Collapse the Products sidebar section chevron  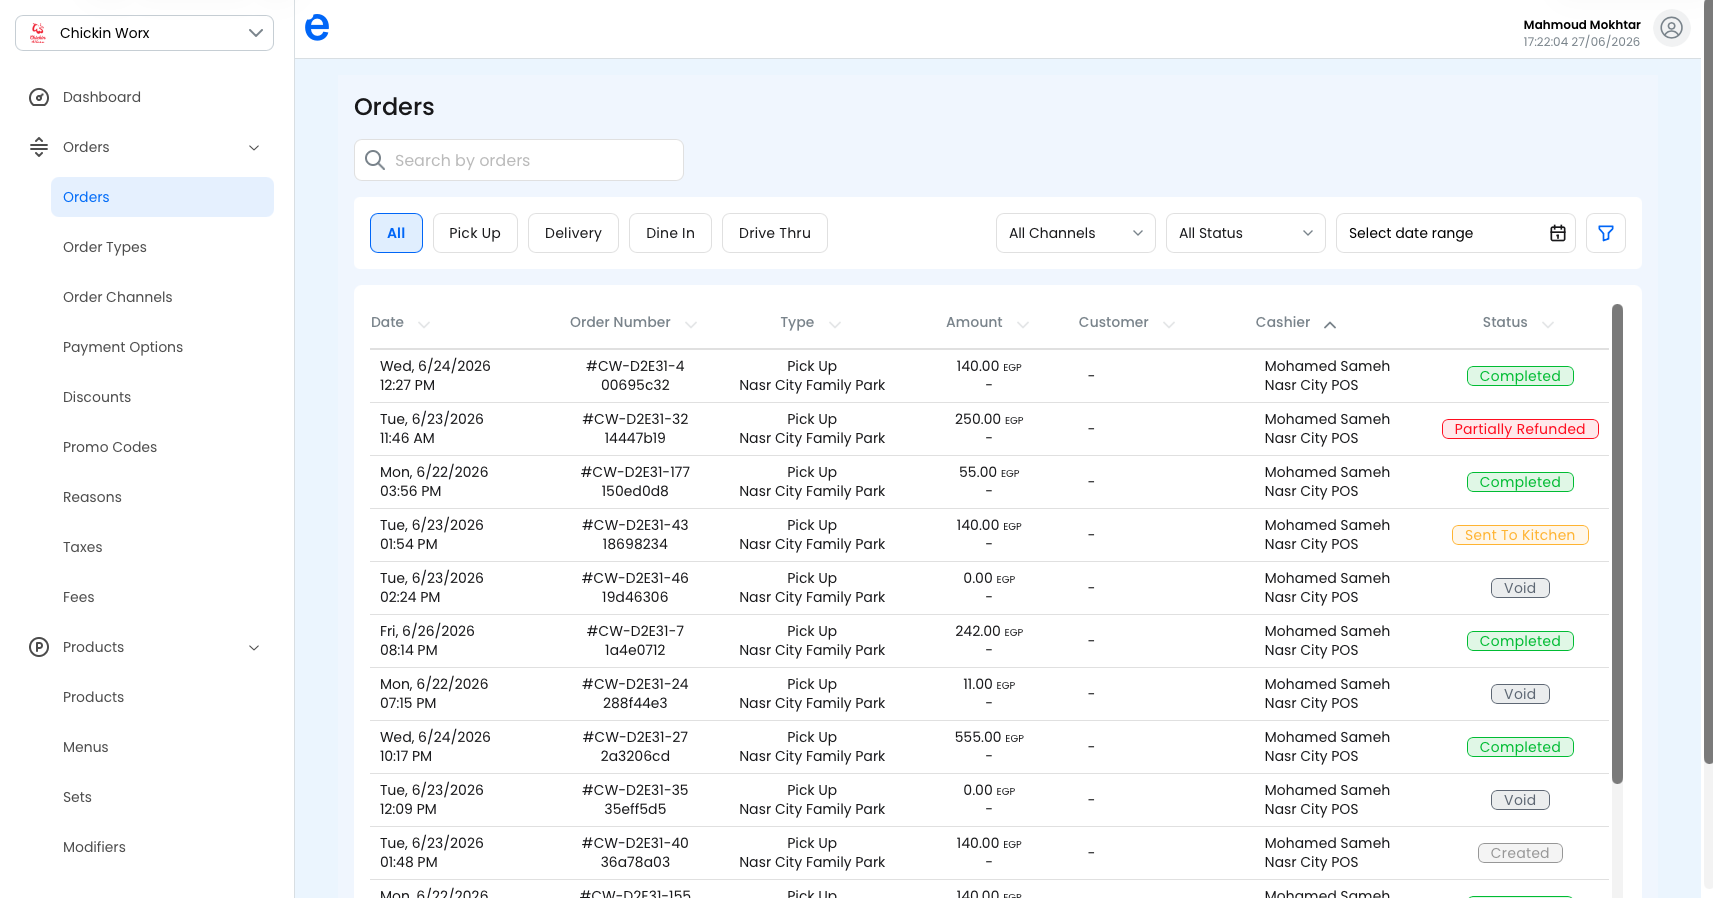coord(254,647)
